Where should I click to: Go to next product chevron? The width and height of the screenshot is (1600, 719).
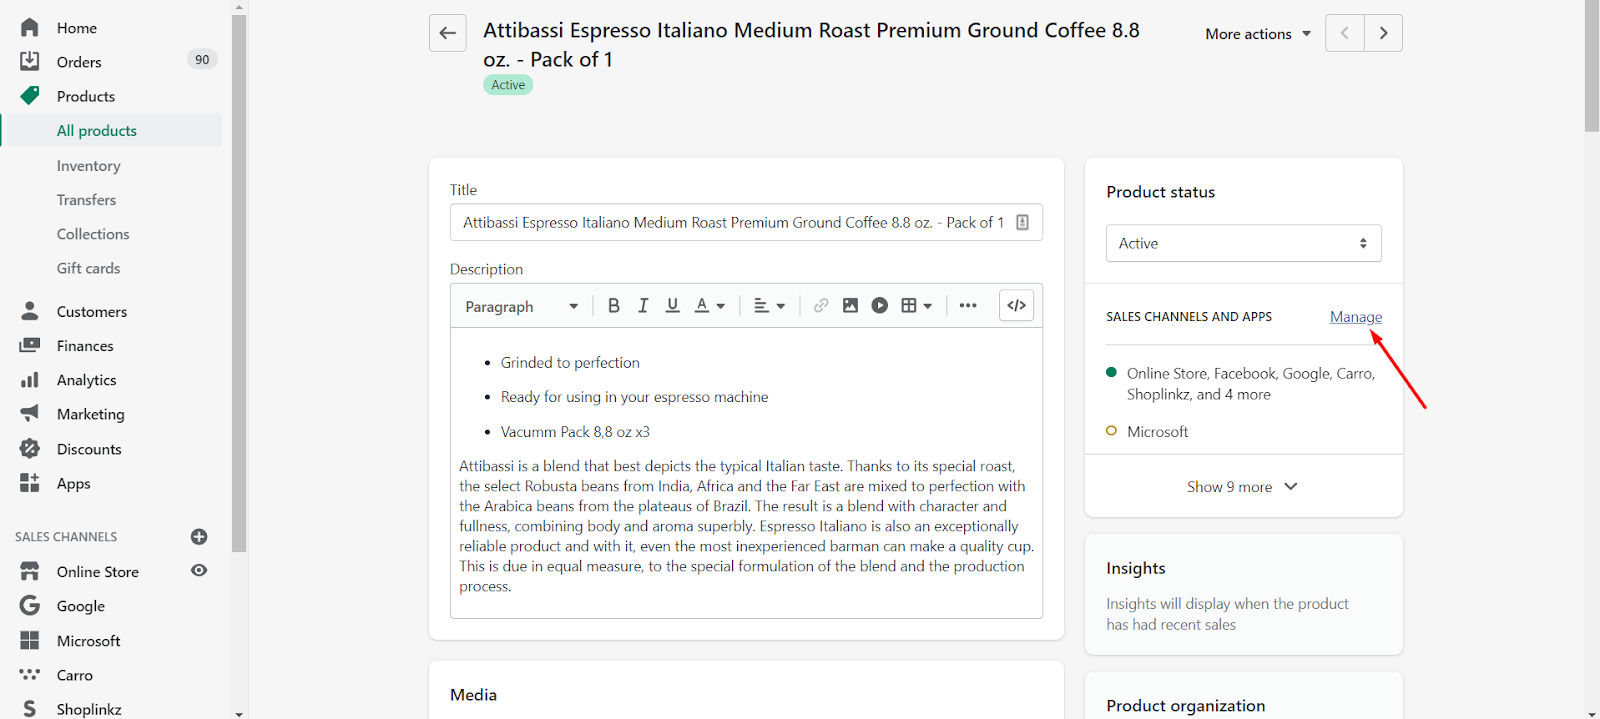coord(1383,33)
